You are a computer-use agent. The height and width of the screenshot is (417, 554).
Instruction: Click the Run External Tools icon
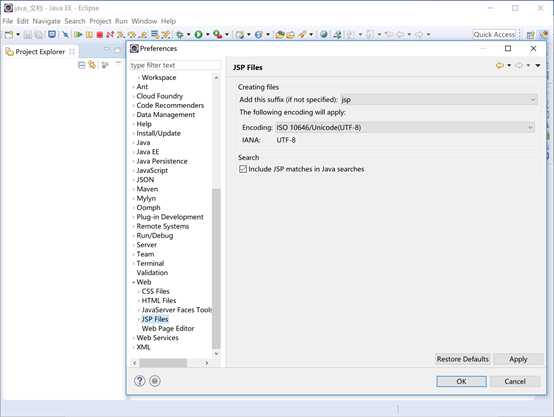coord(218,35)
